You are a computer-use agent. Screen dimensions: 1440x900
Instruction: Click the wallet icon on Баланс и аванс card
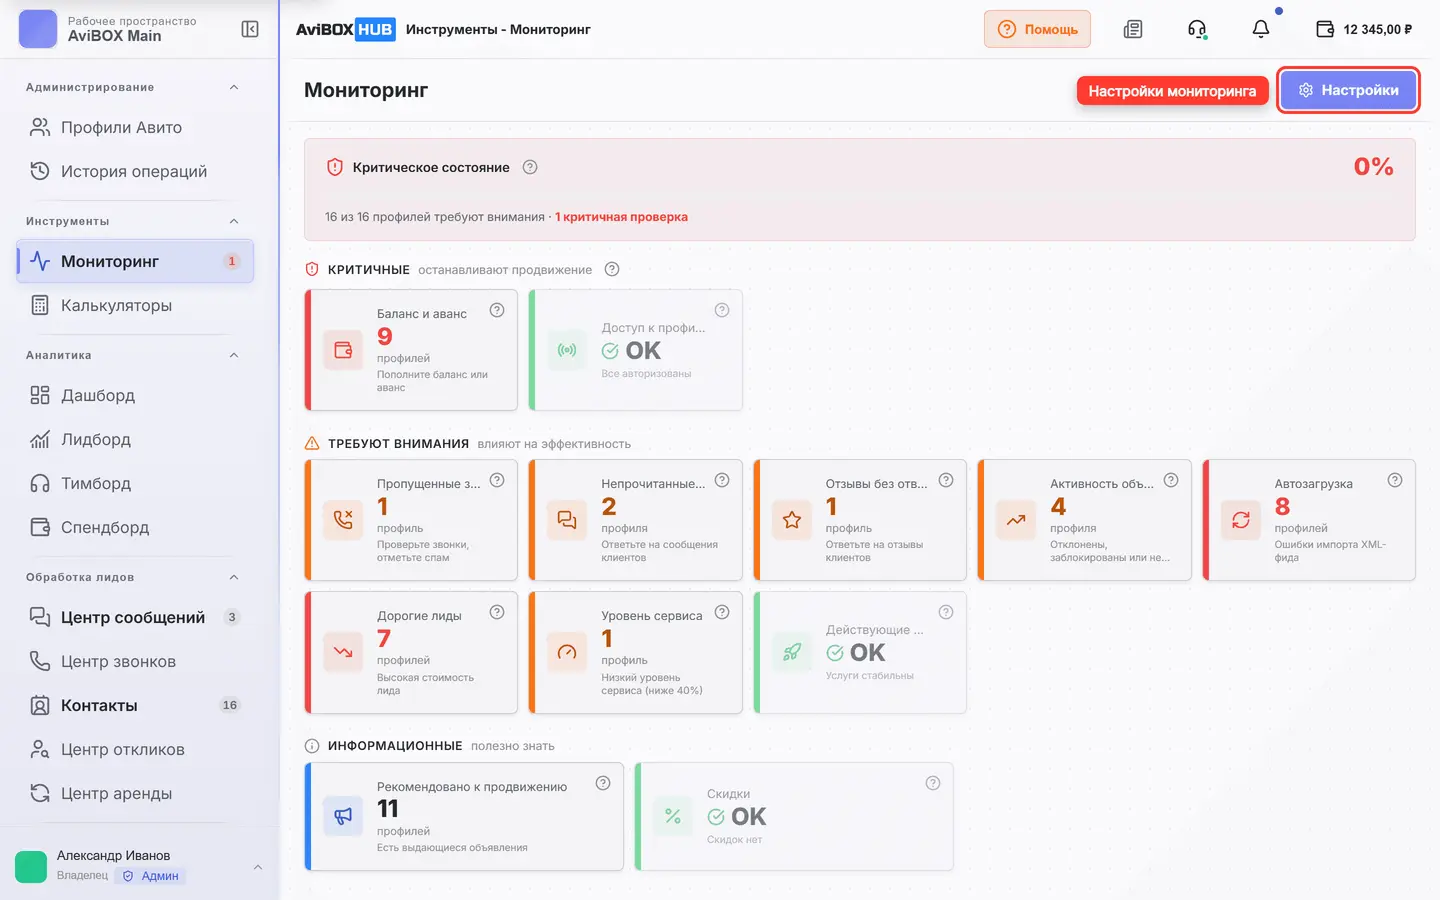(343, 350)
